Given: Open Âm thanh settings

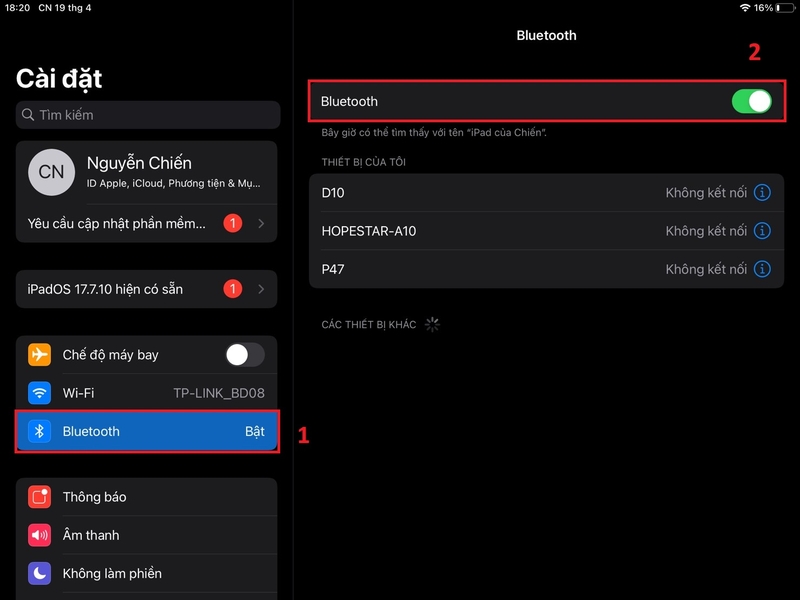Looking at the screenshot, I should 146,535.
